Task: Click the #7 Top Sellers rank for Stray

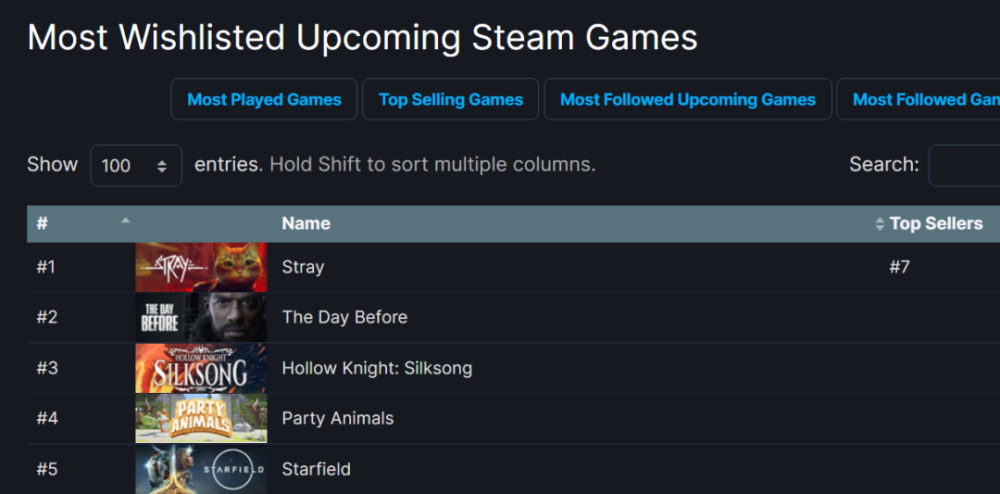Action: [899, 267]
